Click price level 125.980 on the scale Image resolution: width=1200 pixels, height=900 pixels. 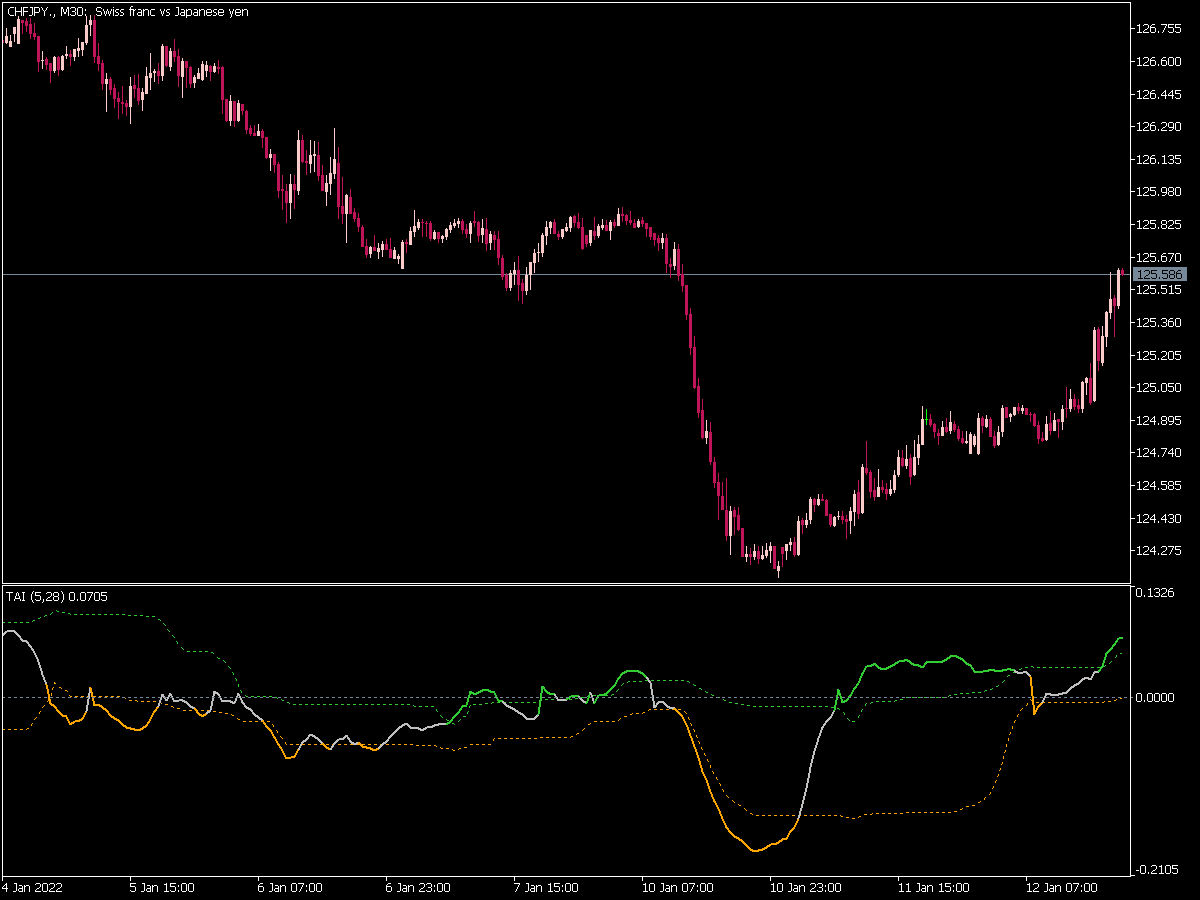[x=1160, y=192]
